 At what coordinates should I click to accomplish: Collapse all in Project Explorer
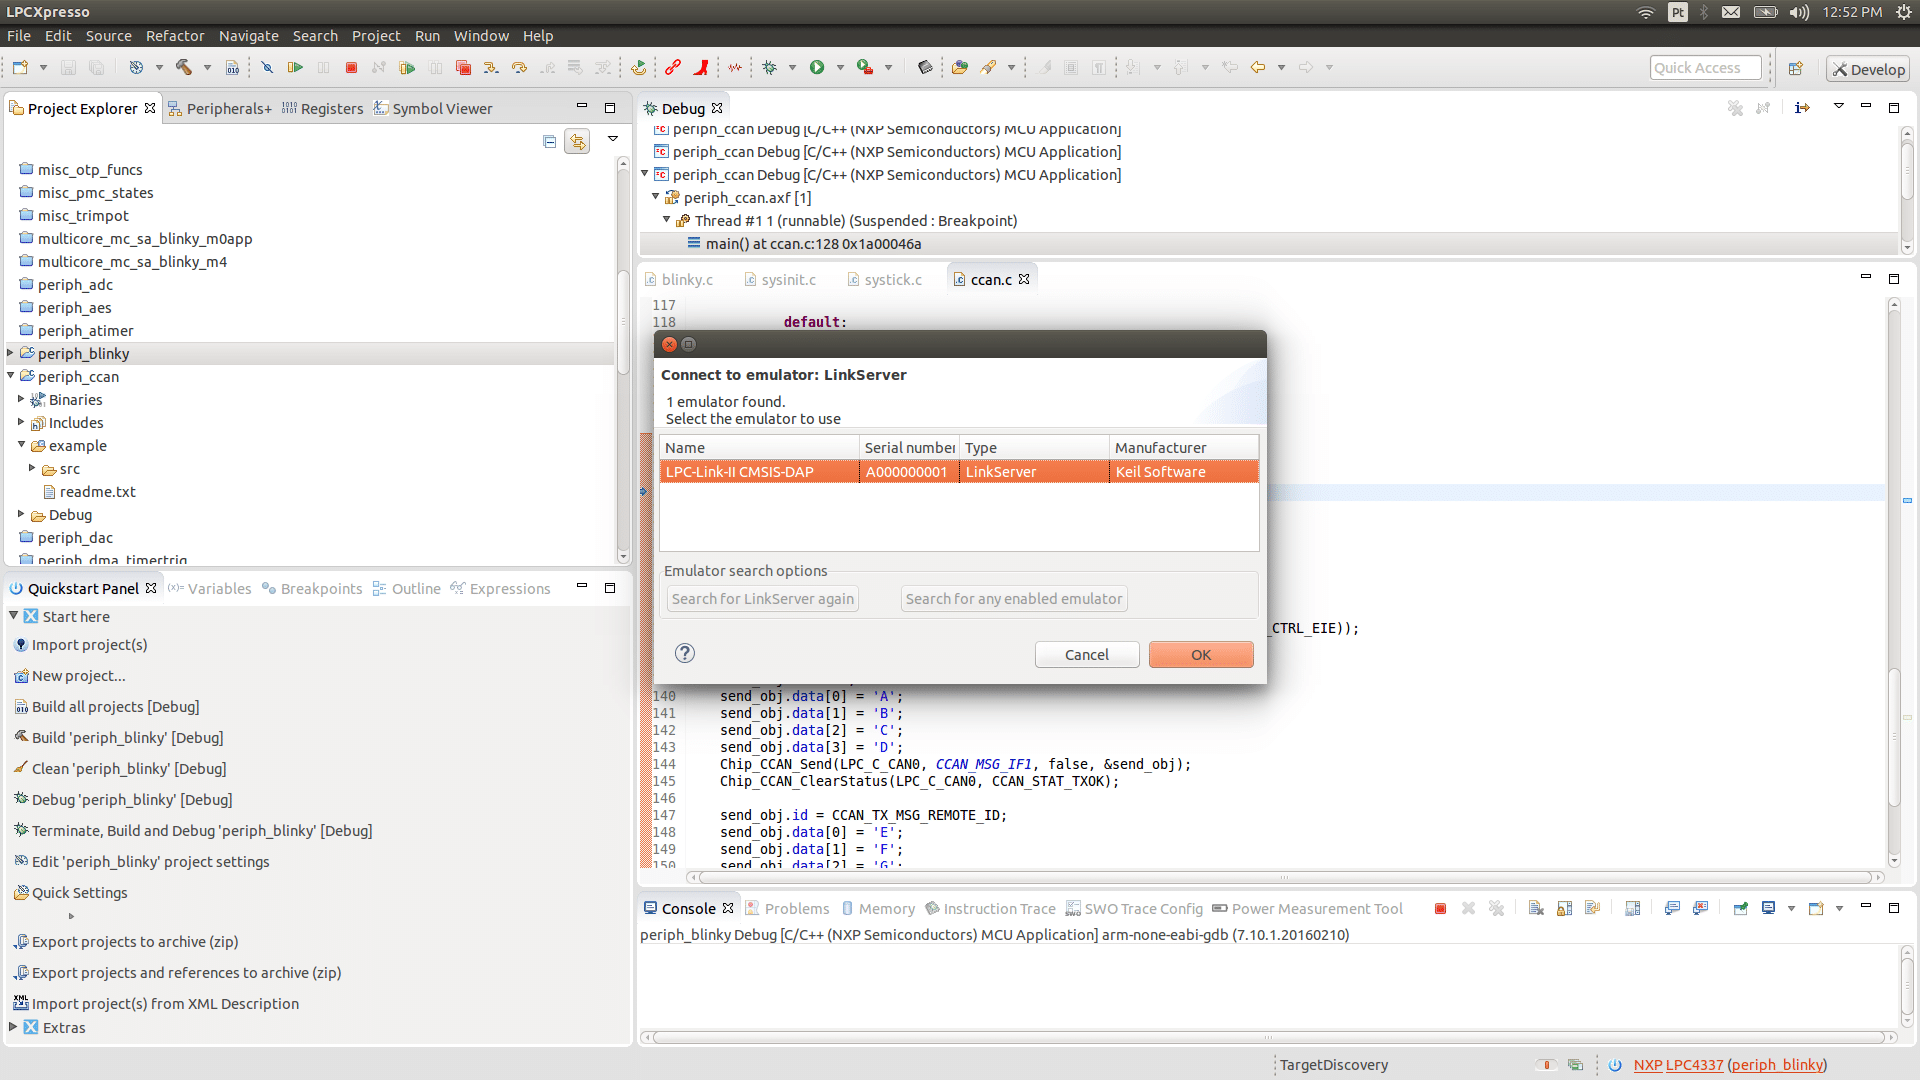click(549, 142)
